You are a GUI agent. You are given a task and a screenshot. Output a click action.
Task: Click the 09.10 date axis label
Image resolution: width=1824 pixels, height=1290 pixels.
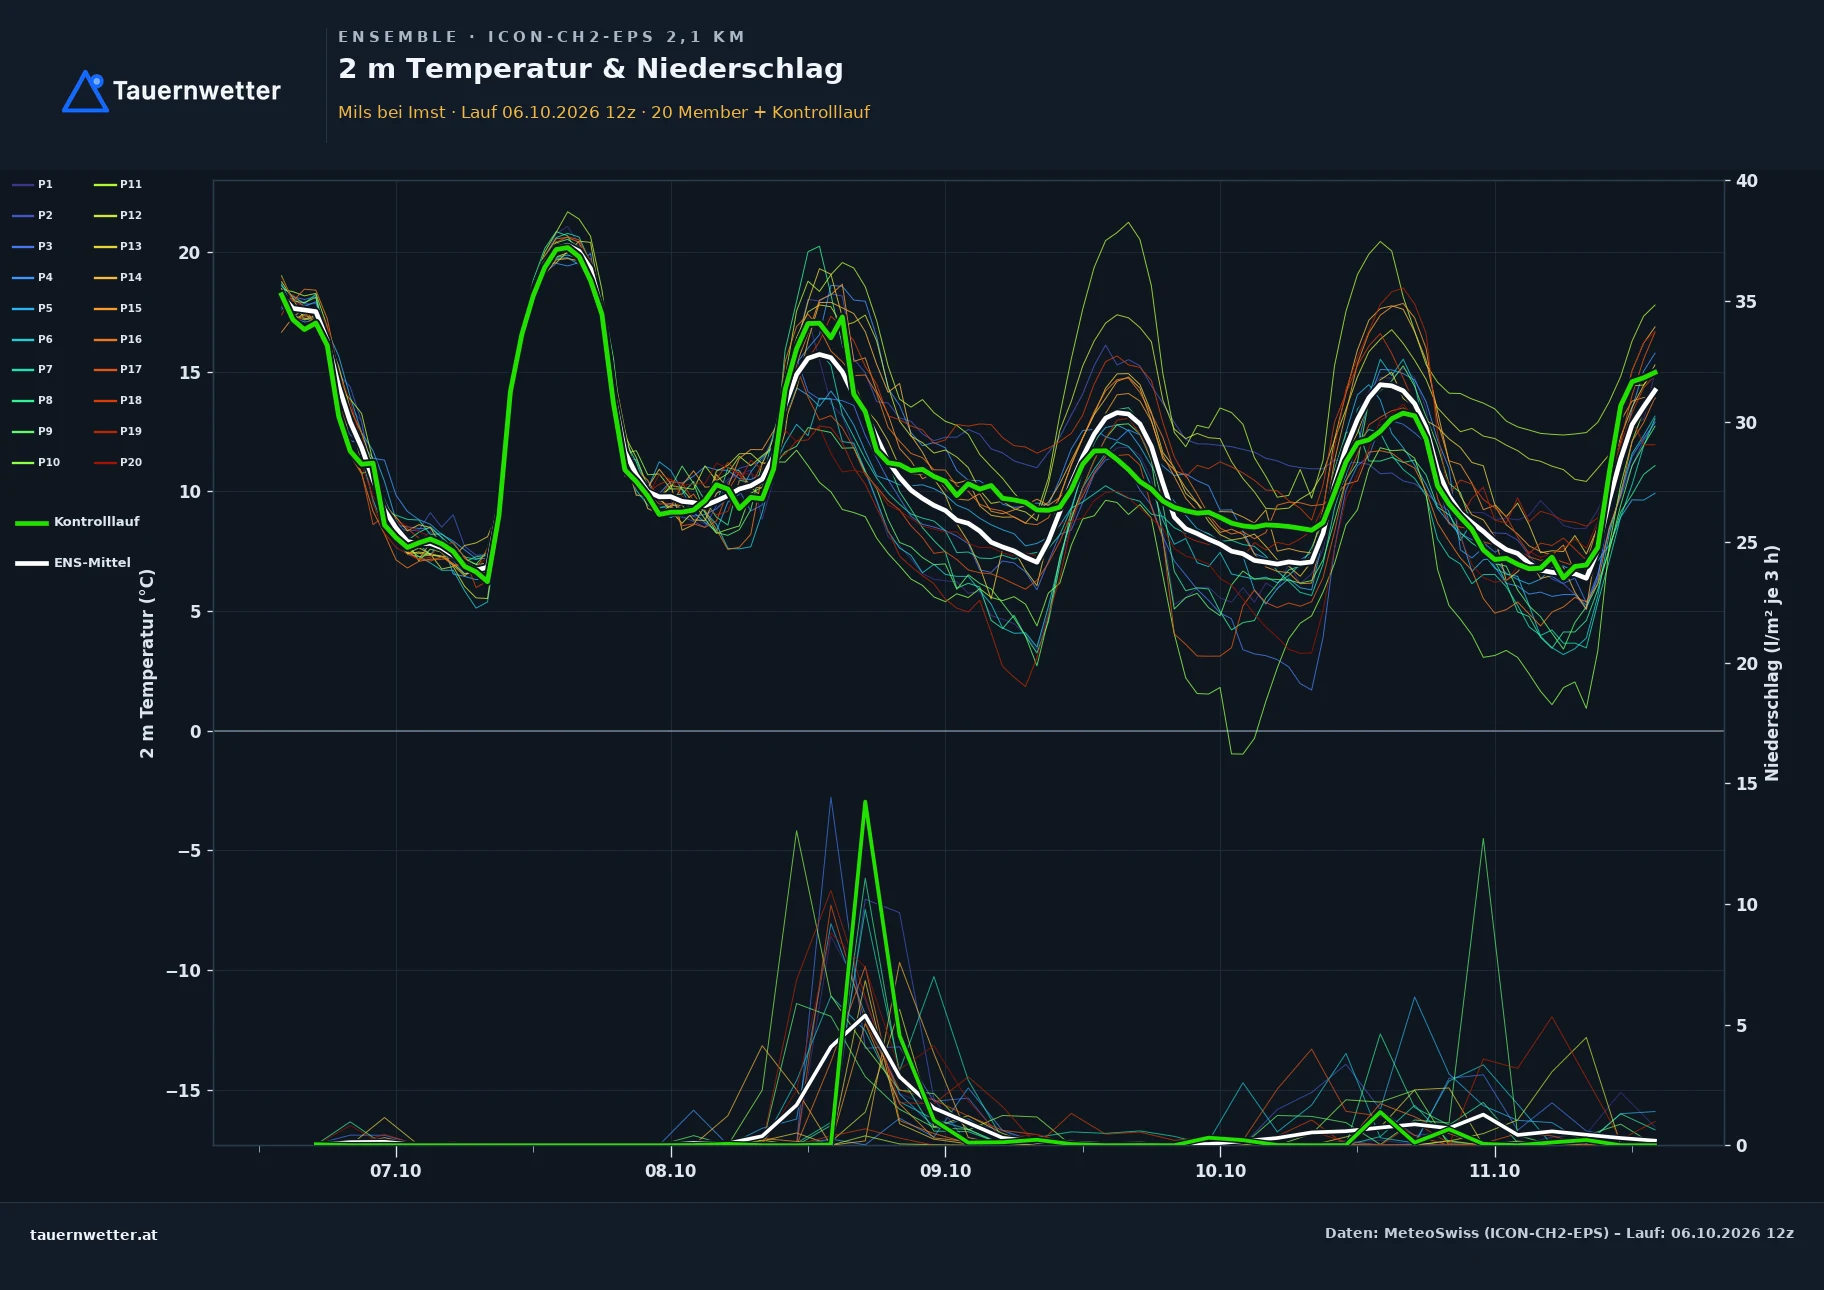pyautogui.click(x=945, y=1171)
